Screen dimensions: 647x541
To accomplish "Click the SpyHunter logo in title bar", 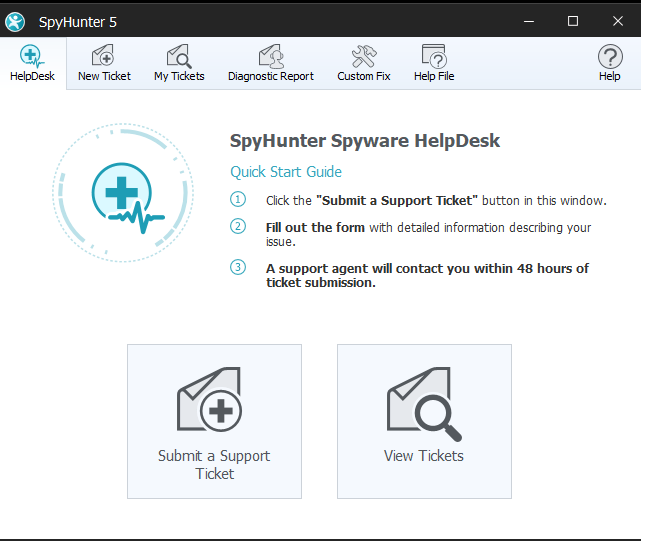I will (x=16, y=21).
